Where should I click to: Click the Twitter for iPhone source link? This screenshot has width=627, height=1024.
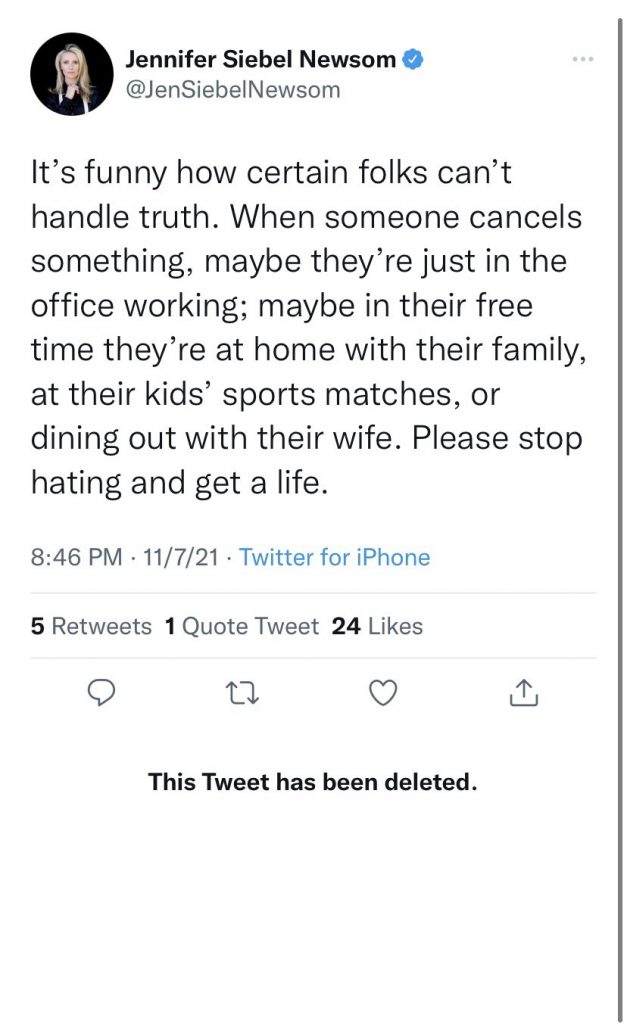334,557
